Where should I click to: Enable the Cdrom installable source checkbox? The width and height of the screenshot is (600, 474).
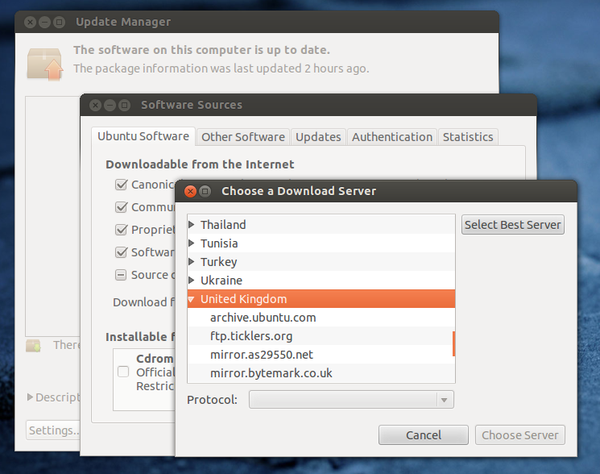pos(123,371)
